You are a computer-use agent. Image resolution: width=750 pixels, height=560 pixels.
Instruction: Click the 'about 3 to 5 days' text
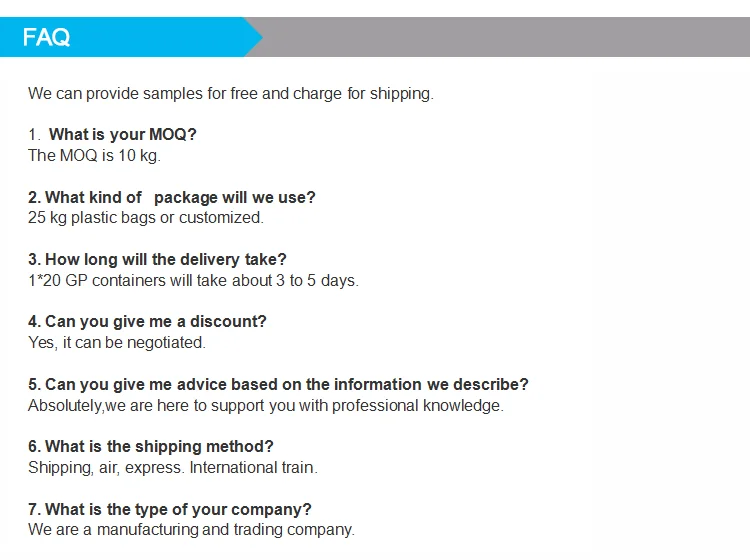pos(294,280)
